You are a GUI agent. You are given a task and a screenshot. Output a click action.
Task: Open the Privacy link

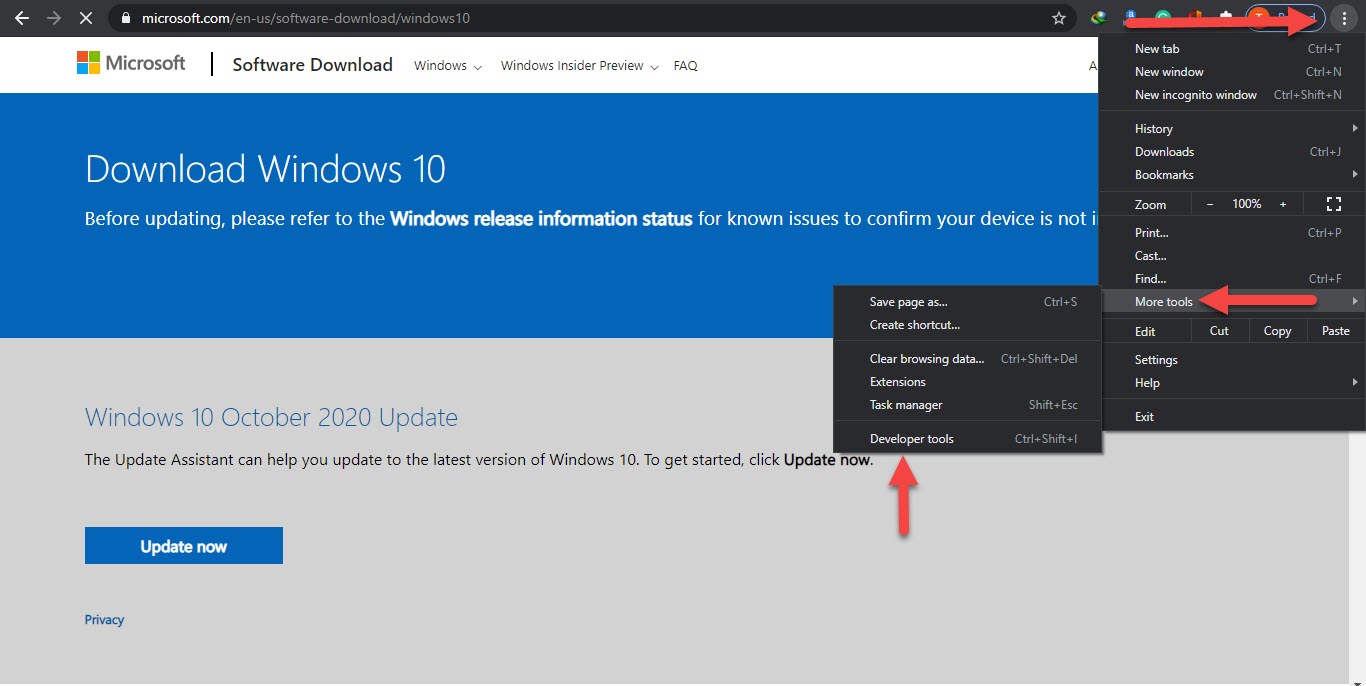click(x=104, y=620)
